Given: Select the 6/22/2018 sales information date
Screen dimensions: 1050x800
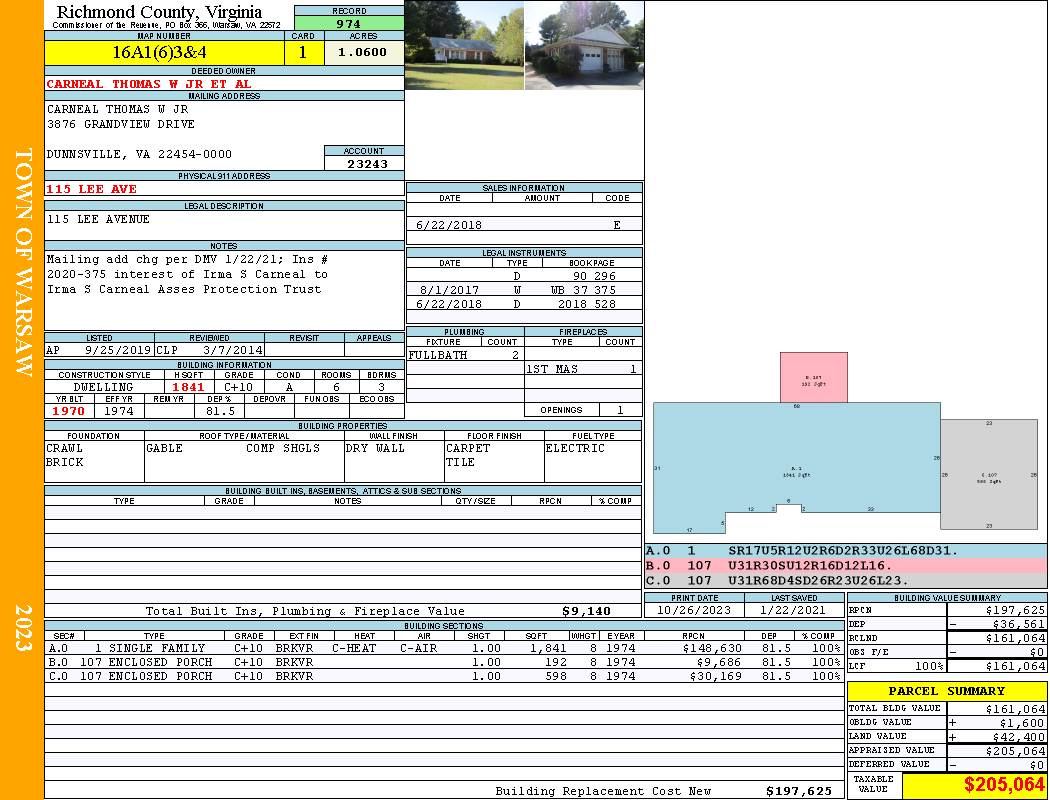Looking at the screenshot, I should (449, 226).
